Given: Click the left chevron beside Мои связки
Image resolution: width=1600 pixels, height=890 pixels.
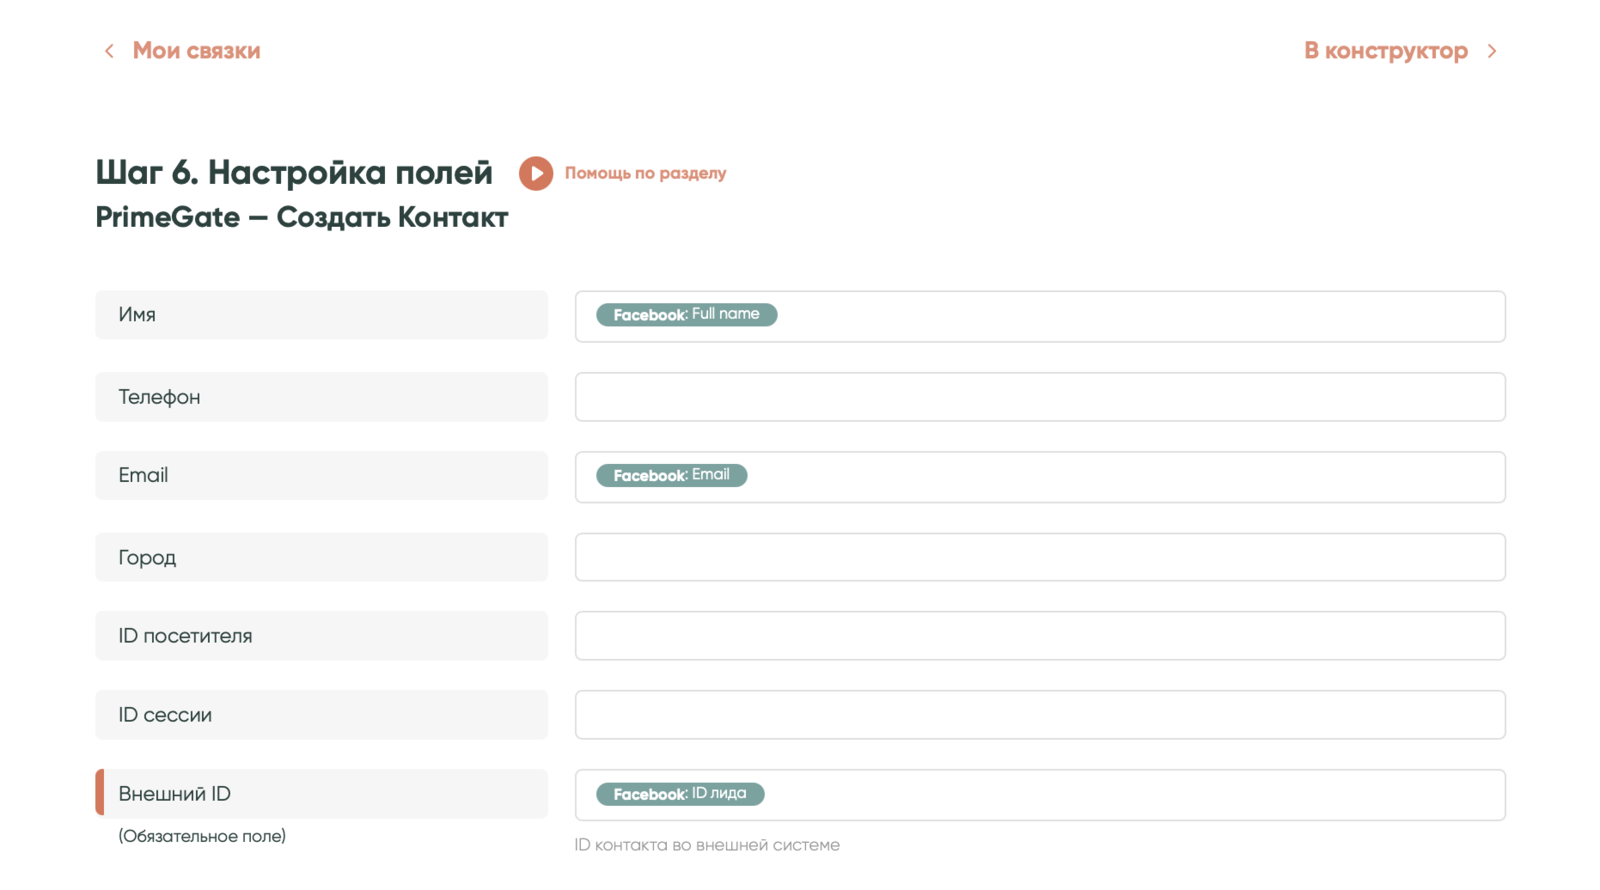Looking at the screenshot, I should coord(109,51).
